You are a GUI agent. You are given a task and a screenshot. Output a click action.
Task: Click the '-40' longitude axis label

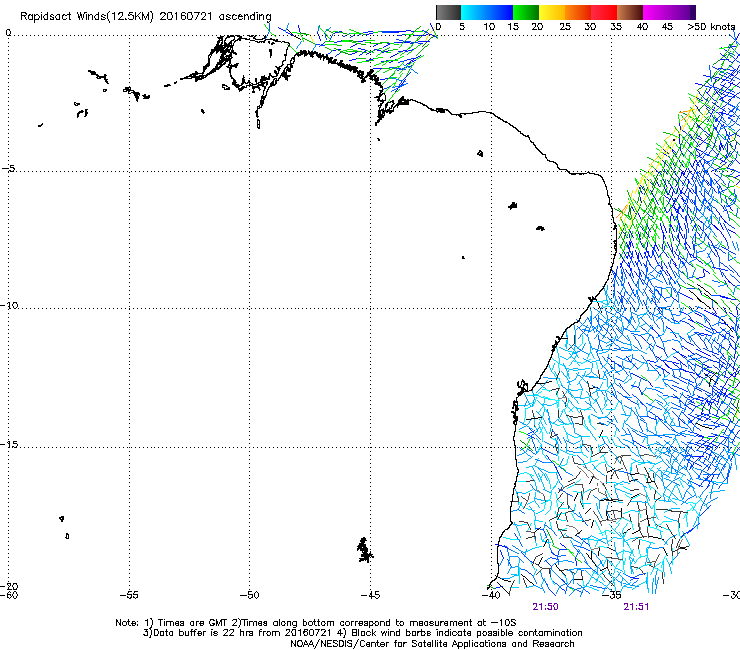[491, 595]
